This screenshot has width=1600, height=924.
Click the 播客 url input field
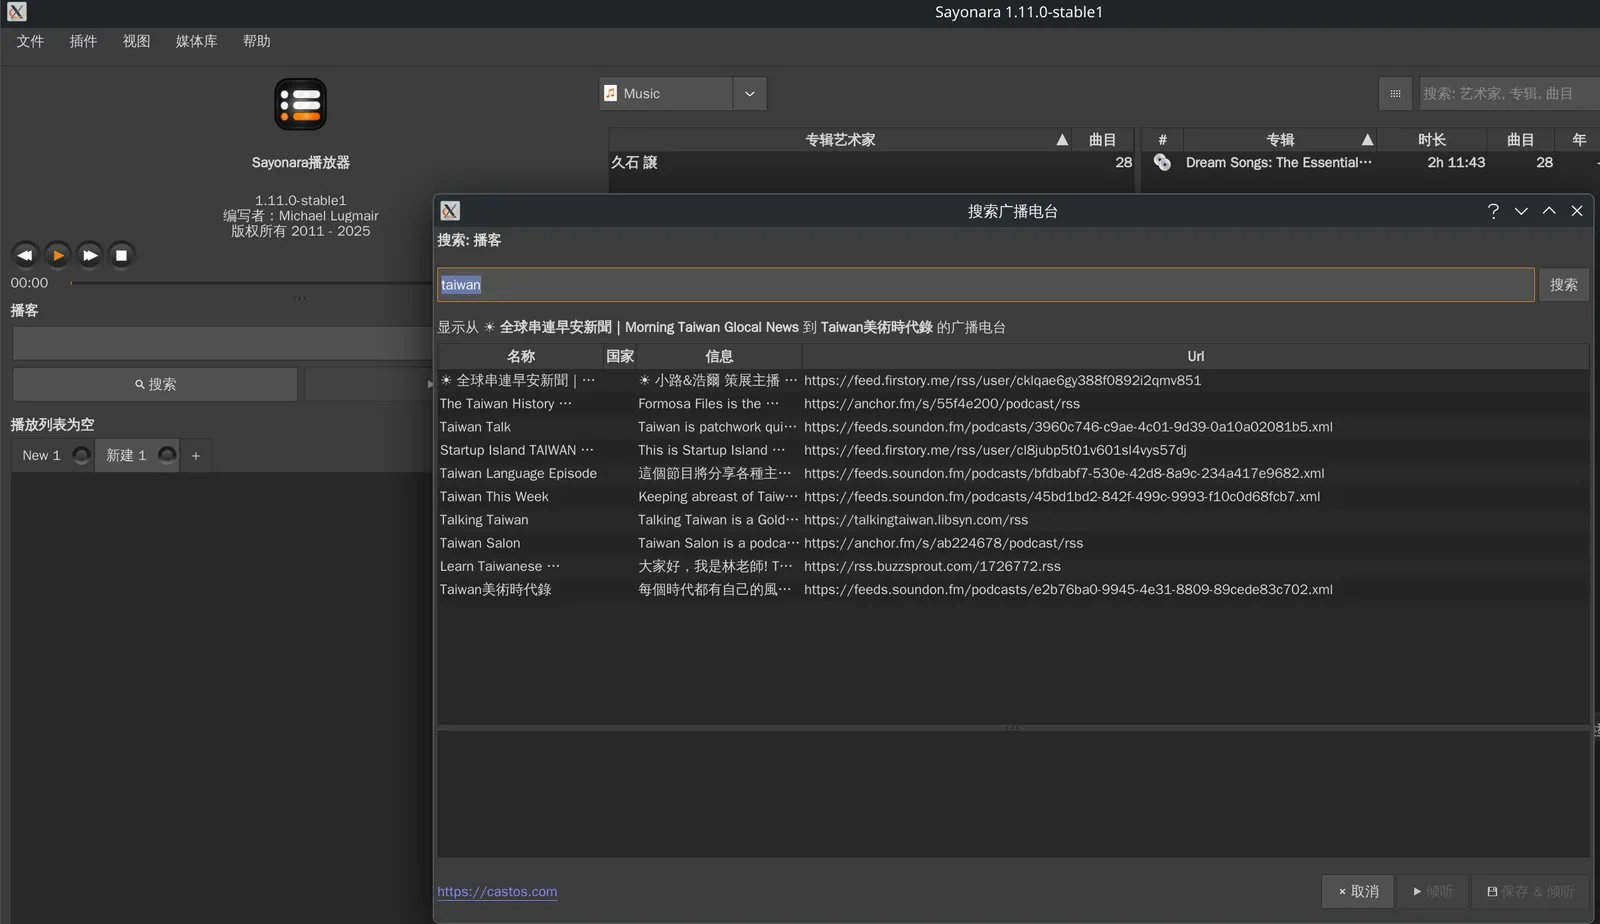click(222, 343)
